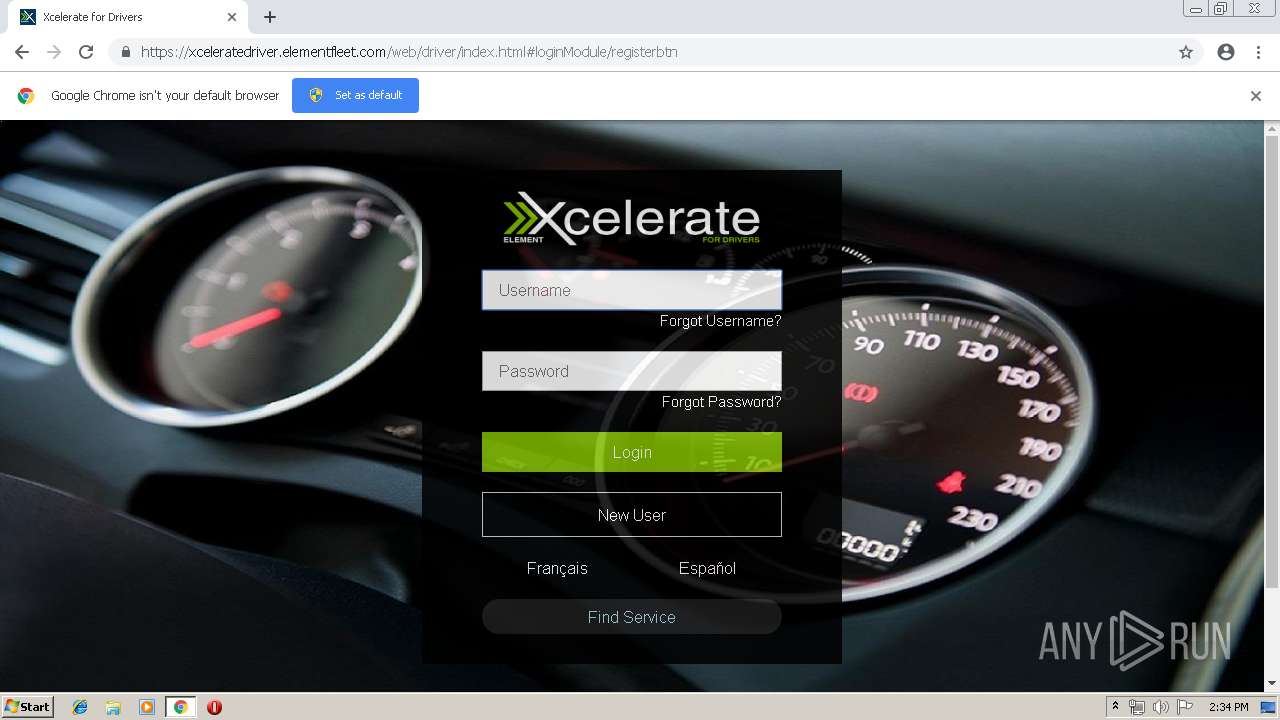Open the Action Center flag icon
The image size is (1280, 720).
coord(1185,707)
